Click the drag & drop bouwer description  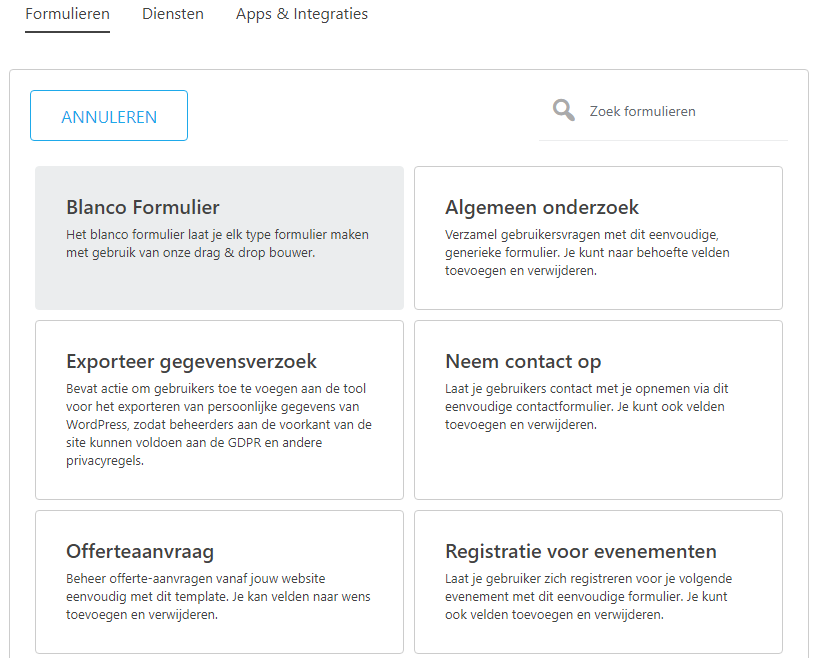217,244
